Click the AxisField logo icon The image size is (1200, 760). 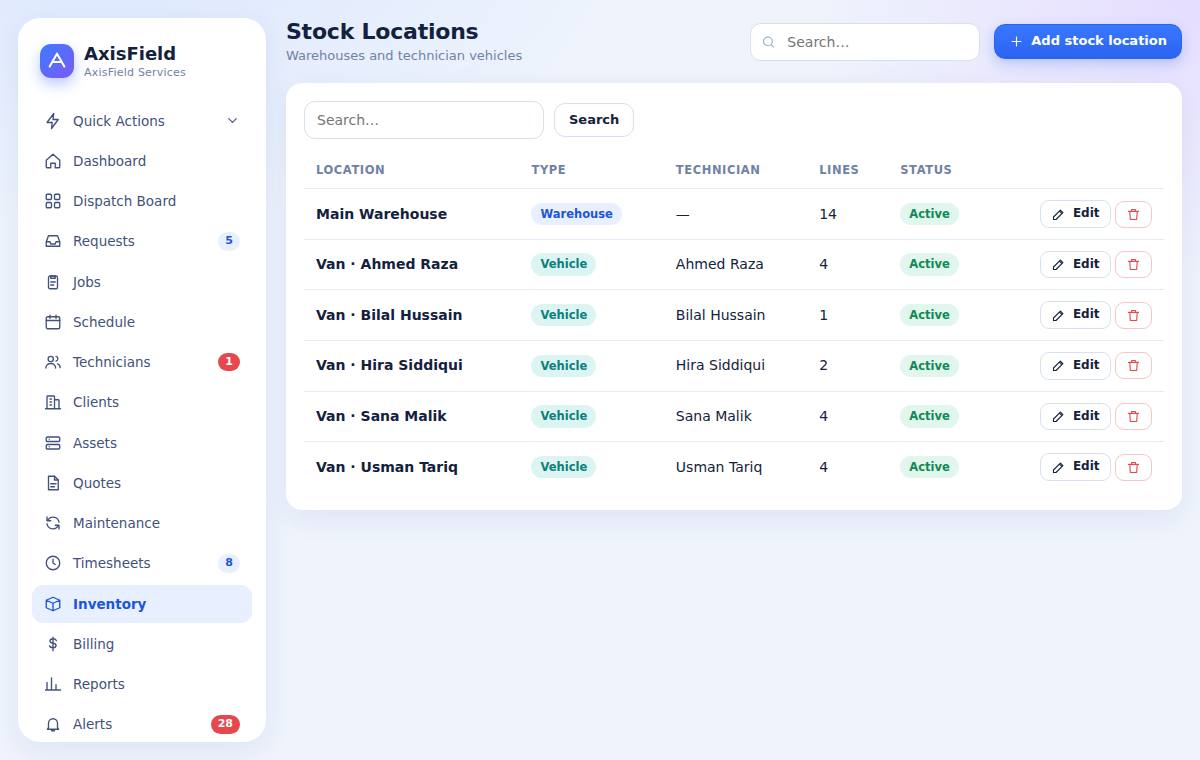(57, 61)
